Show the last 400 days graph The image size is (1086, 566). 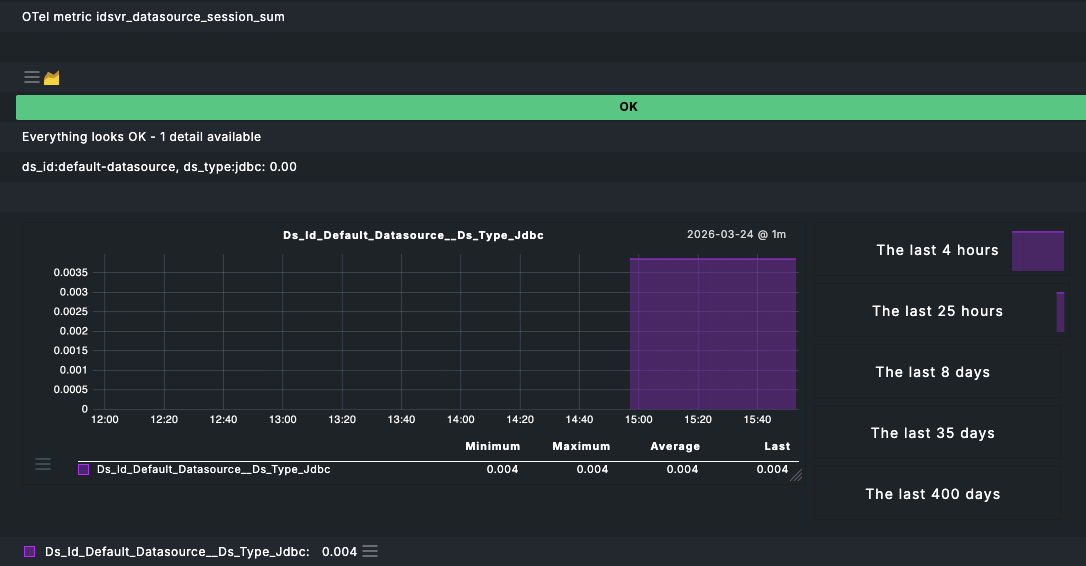coord(932,494)
